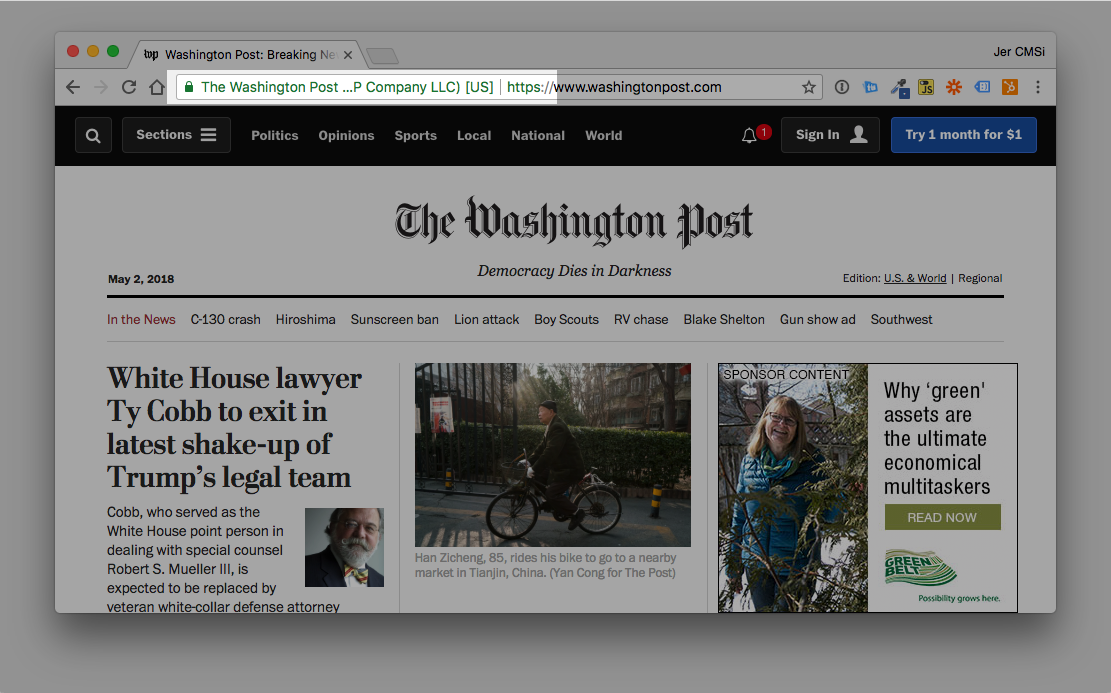Go to the World section

(x=604, y=135)
